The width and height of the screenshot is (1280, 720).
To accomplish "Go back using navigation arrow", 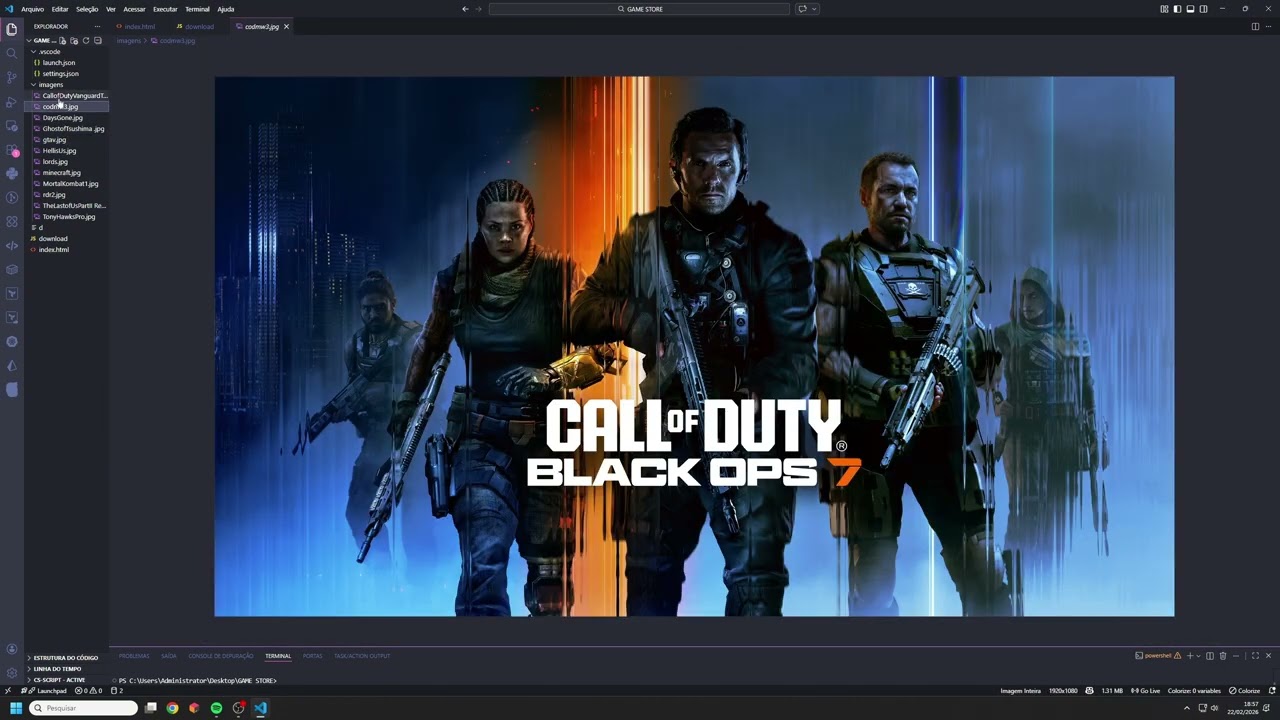I will click(x=465, y=9).
